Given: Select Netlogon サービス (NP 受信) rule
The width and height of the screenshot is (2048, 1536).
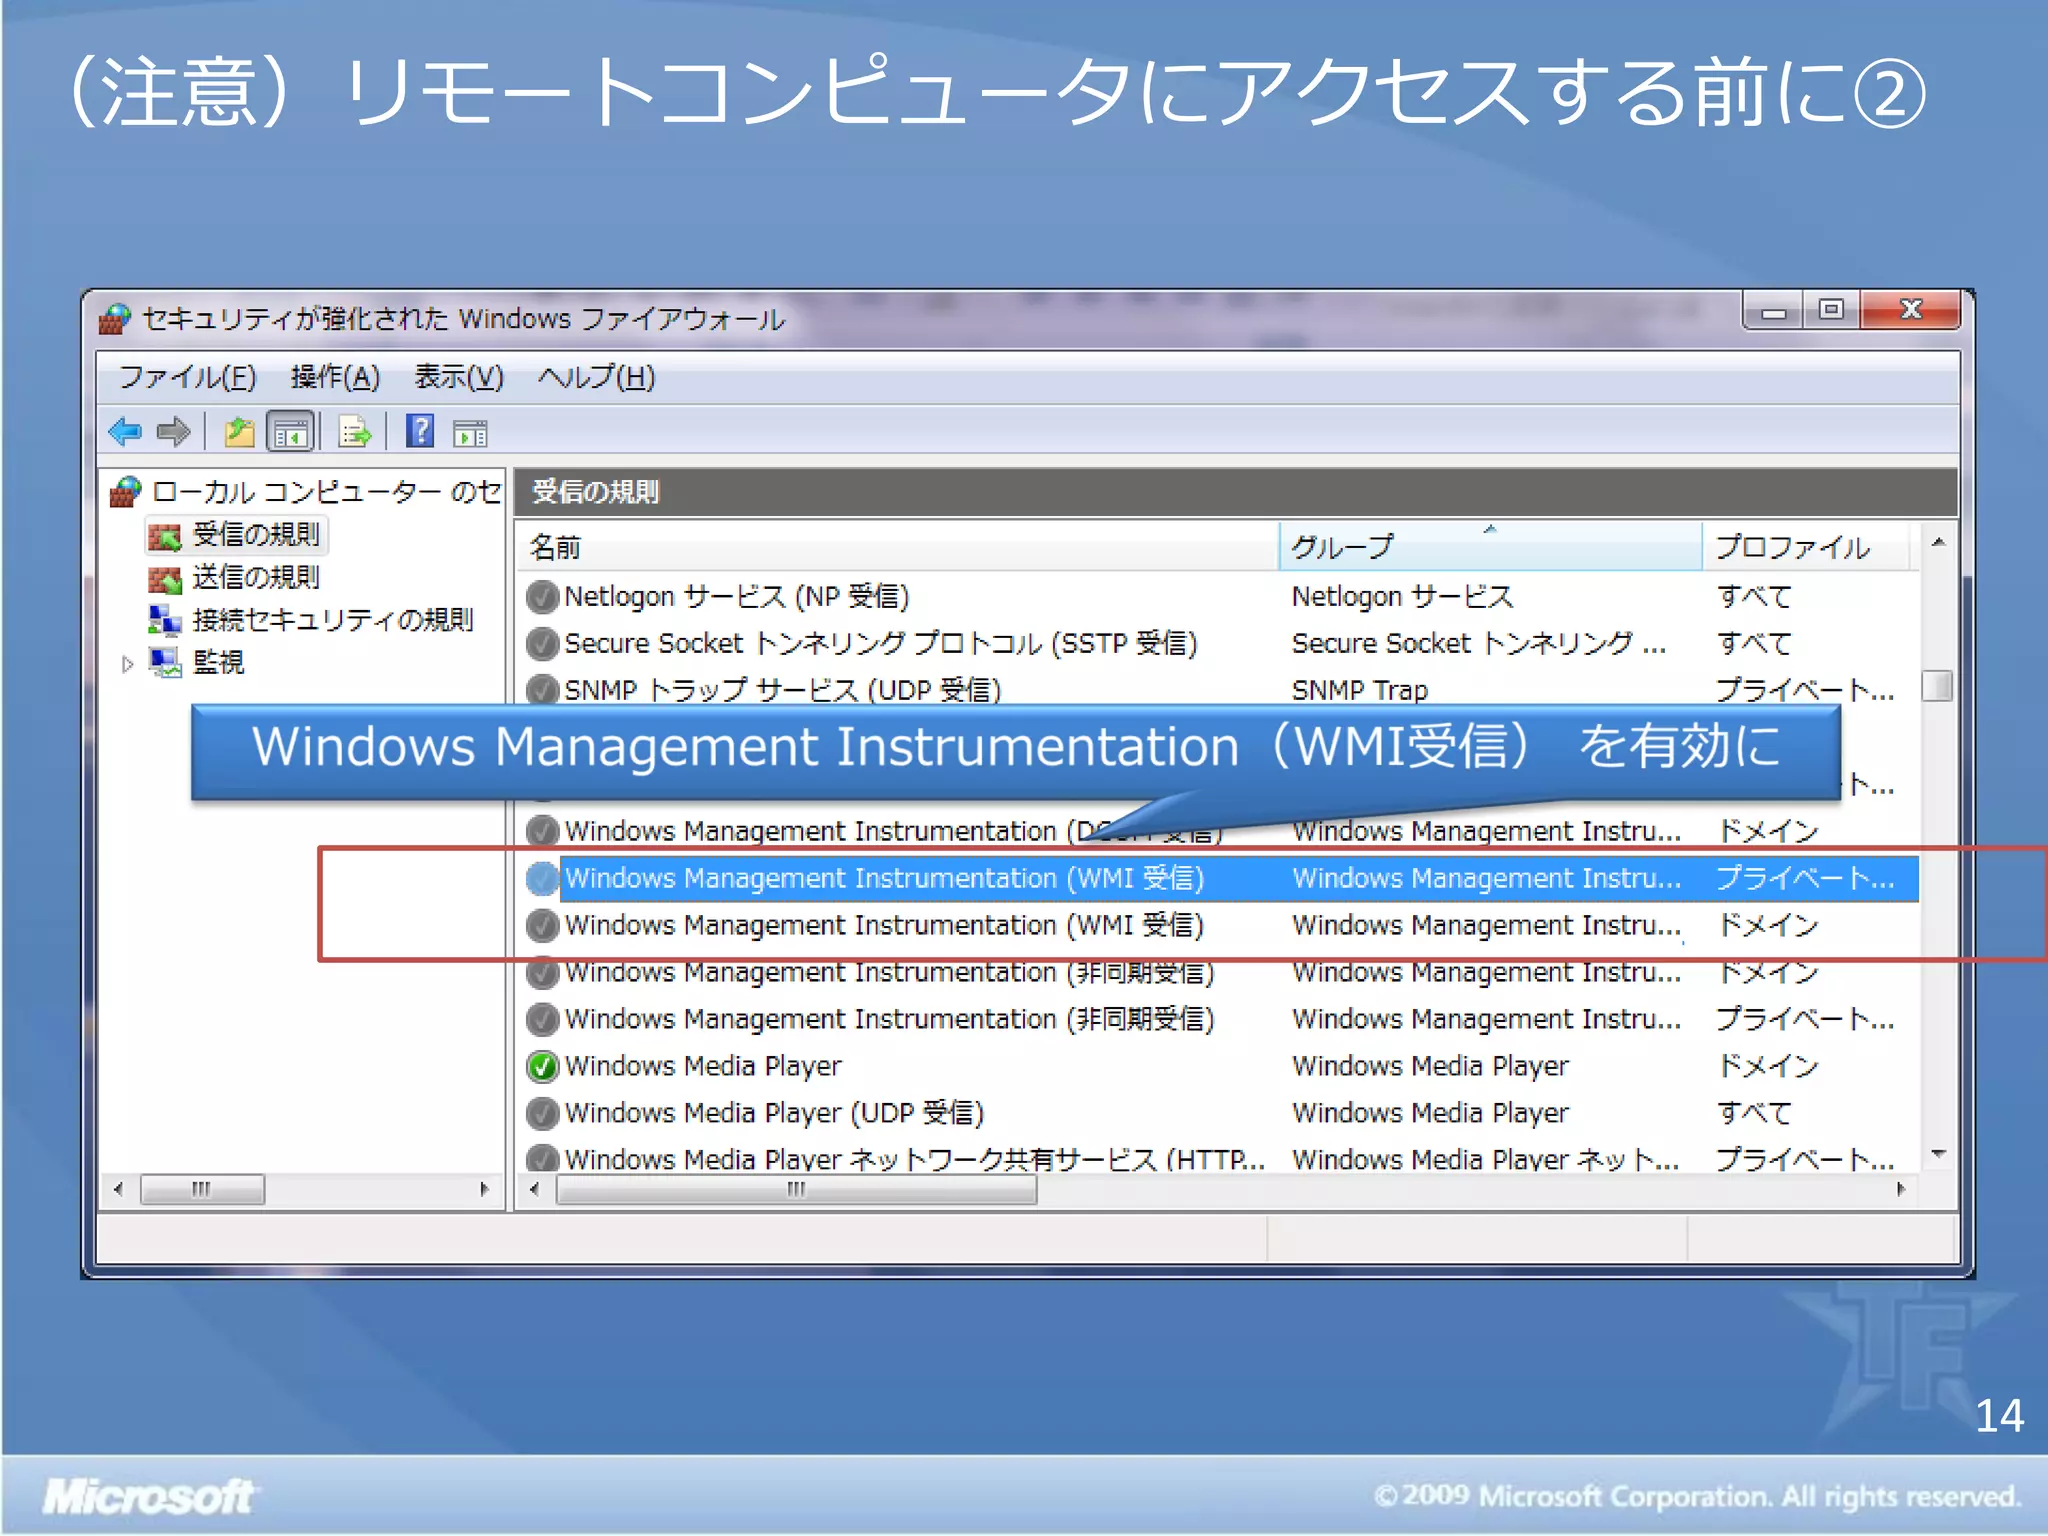Looking at the screenshot, I should pos(737,597).
